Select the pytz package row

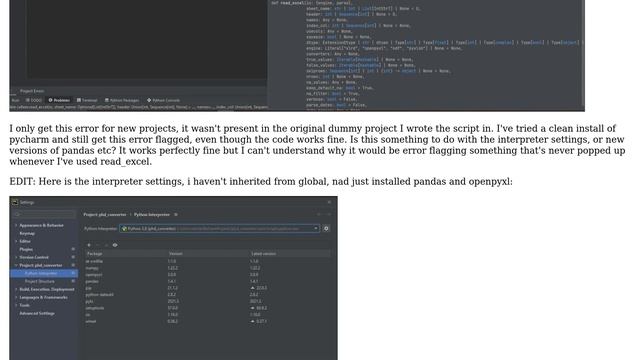point(208,301)
